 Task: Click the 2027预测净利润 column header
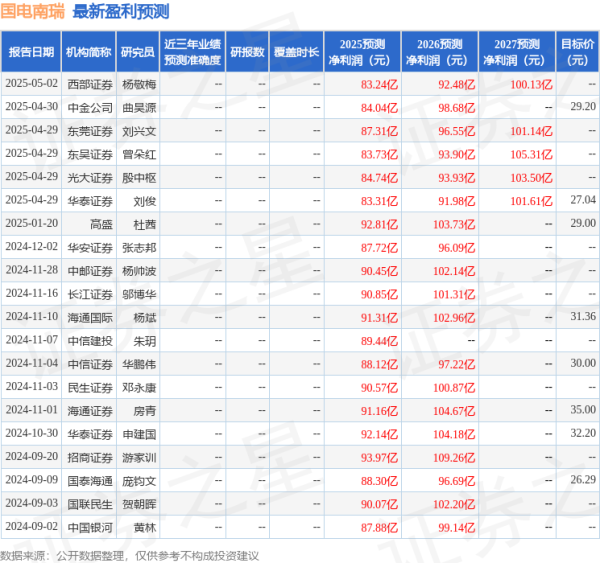(x=517, y=52)
